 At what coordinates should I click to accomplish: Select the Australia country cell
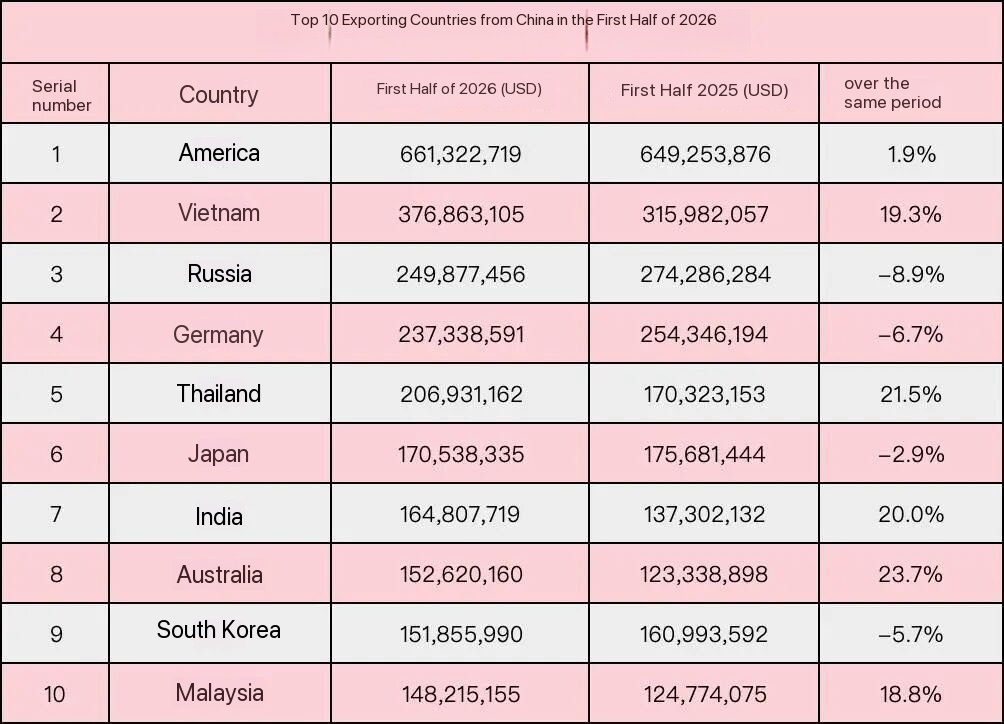pos(220,574)
